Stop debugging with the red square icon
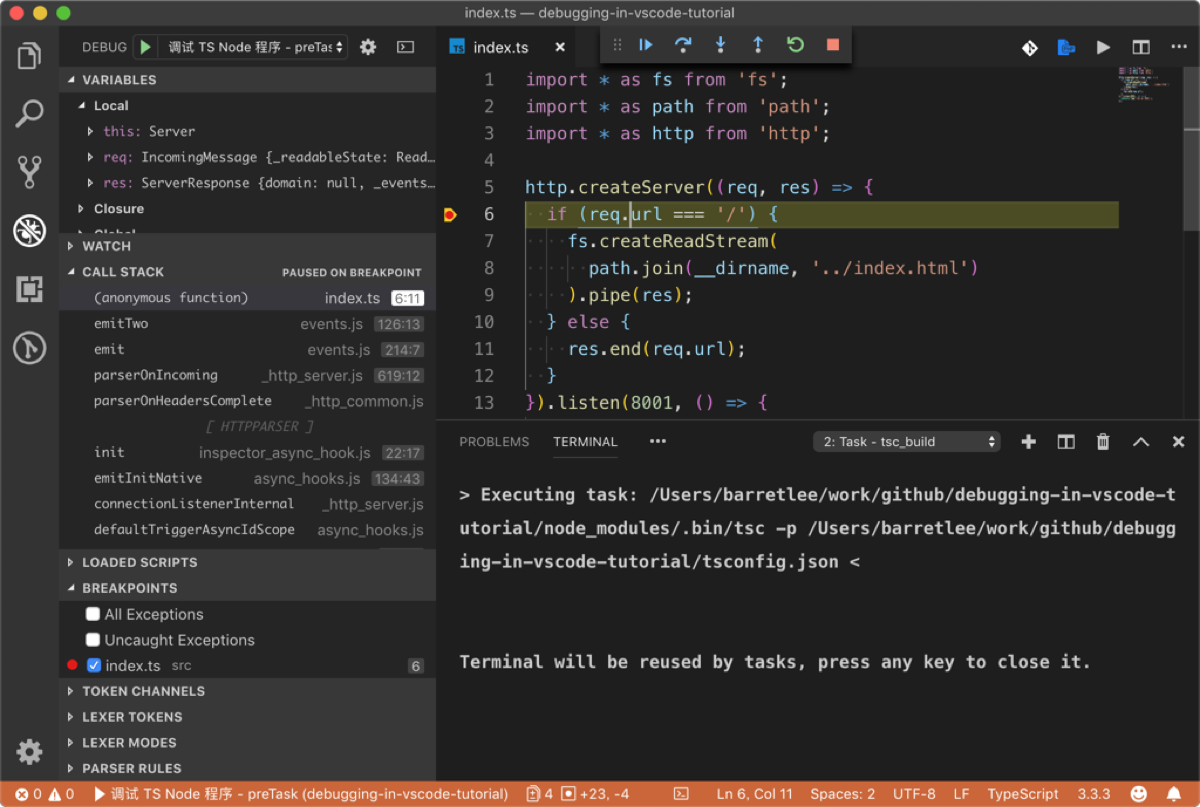 [x=833, y=45]
